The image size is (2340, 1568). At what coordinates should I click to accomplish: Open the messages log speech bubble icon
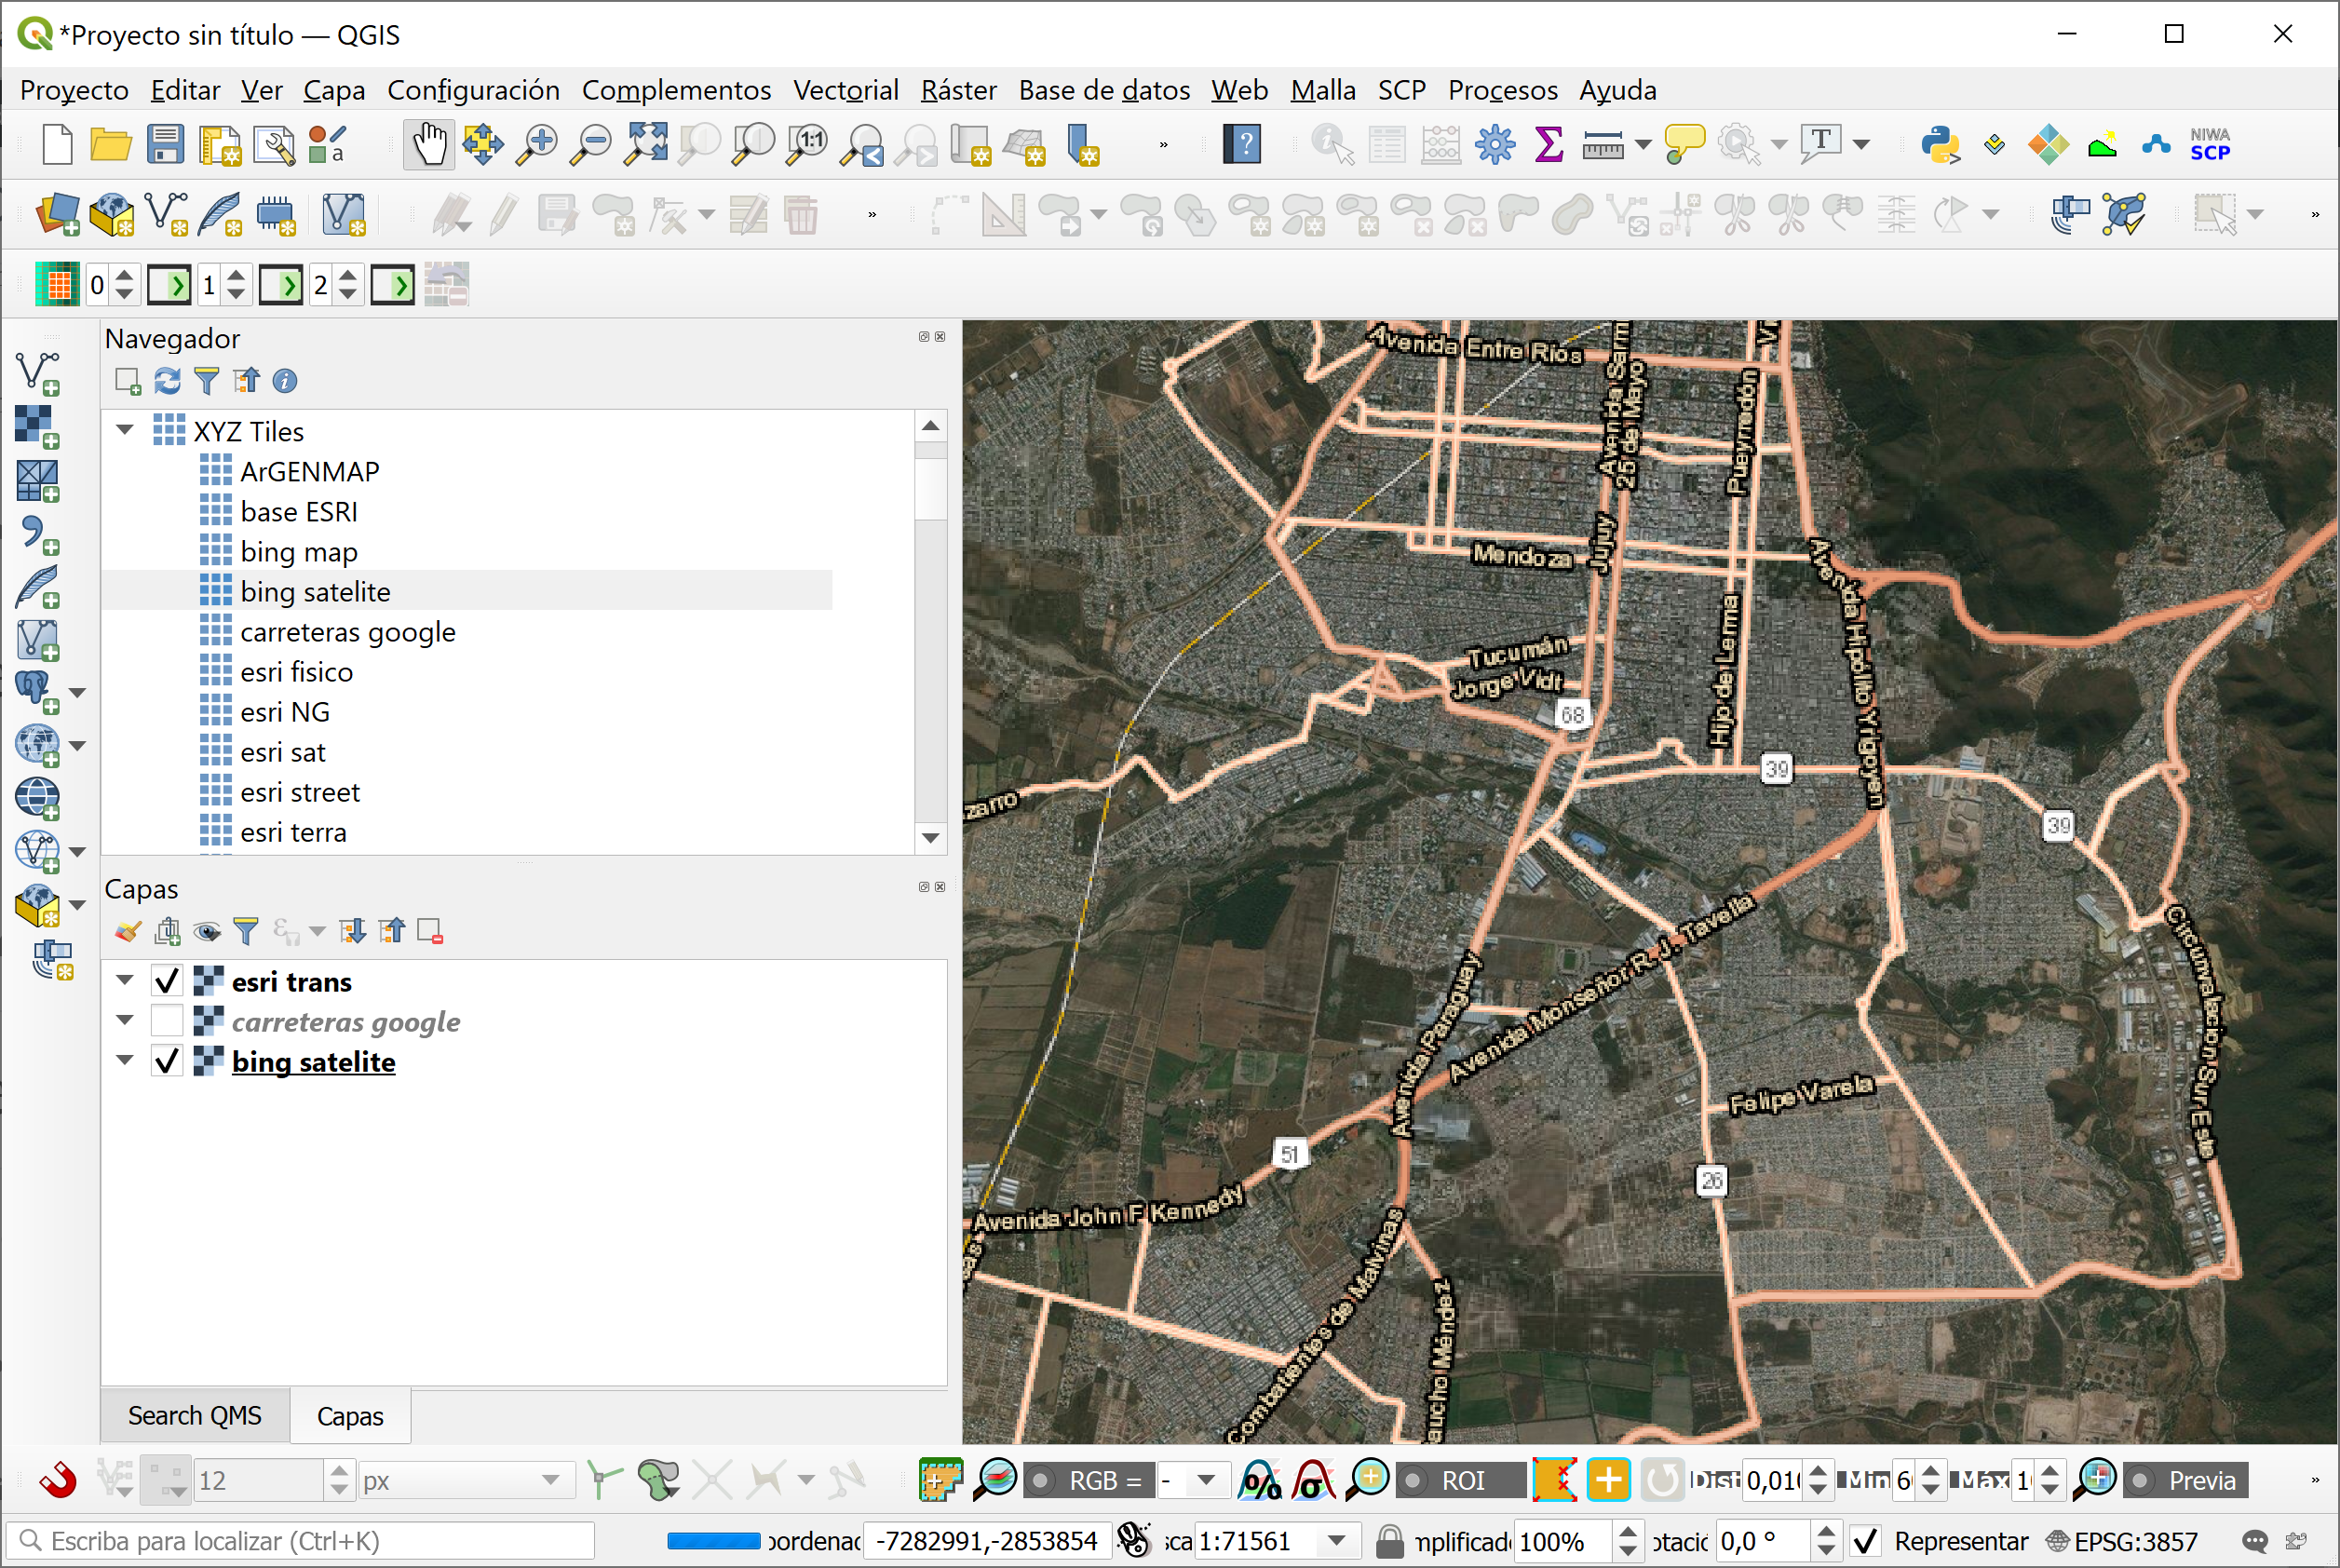pos(2255,1542)
